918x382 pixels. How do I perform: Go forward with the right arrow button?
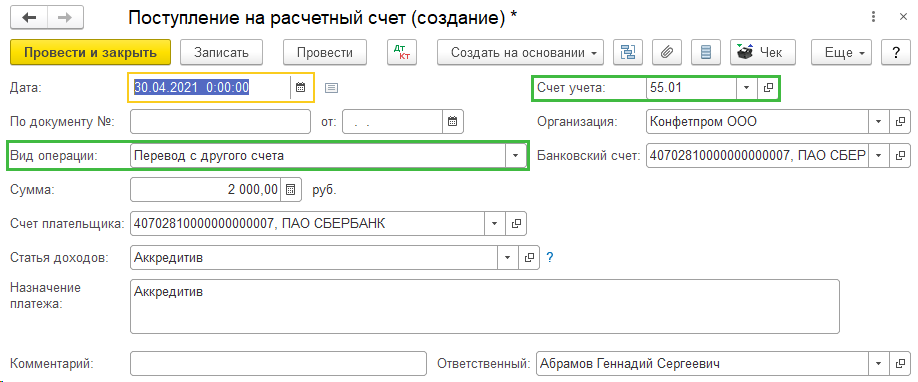click(65, 18)
